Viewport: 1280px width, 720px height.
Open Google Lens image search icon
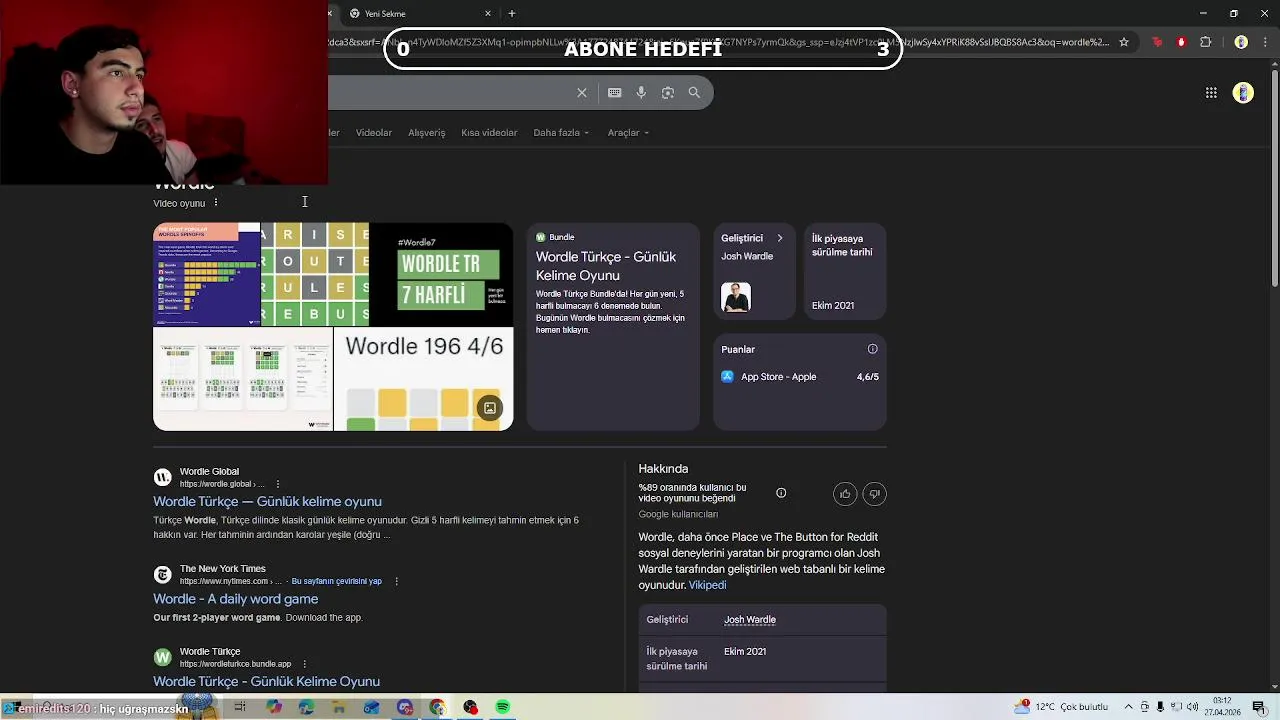pos(668,92)
